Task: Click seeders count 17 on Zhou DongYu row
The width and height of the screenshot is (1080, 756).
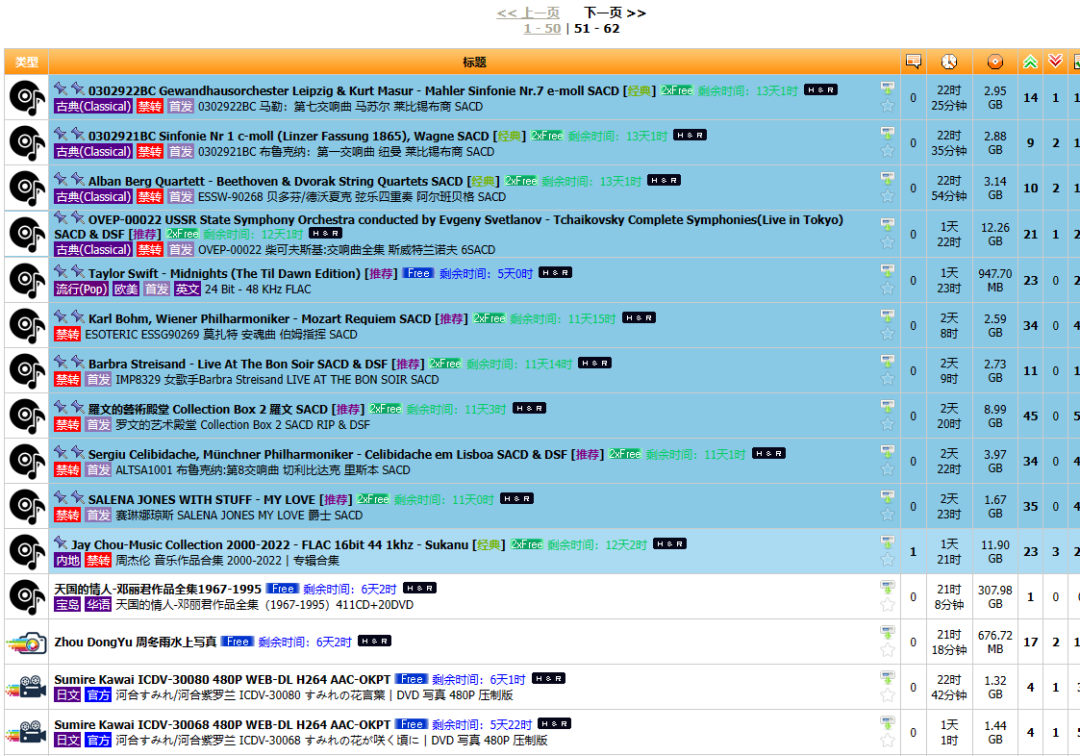Action: click(1030, 642)
